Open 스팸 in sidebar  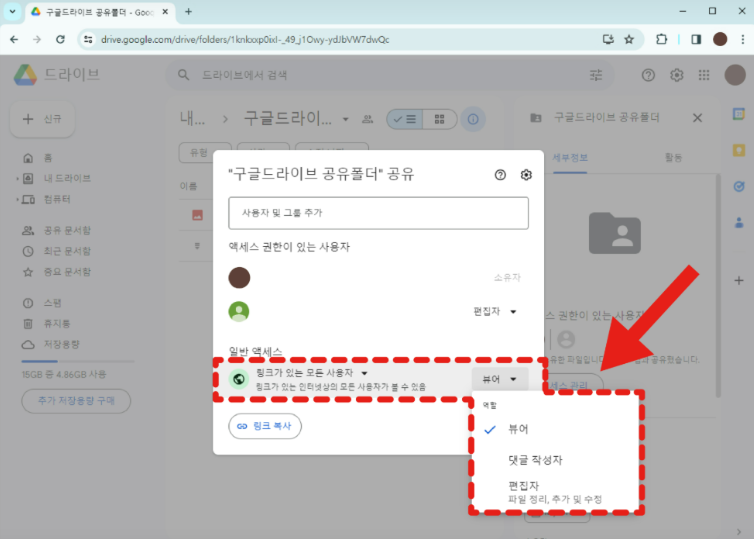tap(52, 303)
